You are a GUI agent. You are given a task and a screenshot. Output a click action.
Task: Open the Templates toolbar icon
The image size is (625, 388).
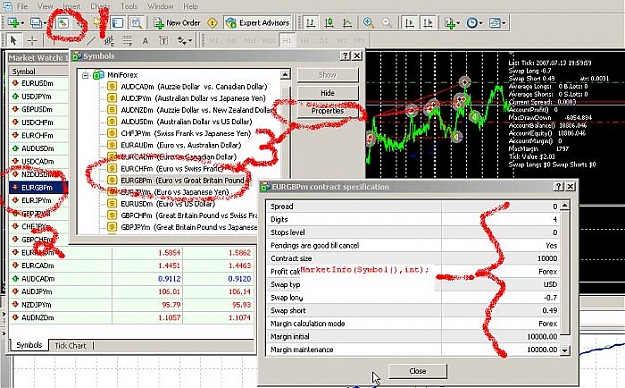[494, 23]
